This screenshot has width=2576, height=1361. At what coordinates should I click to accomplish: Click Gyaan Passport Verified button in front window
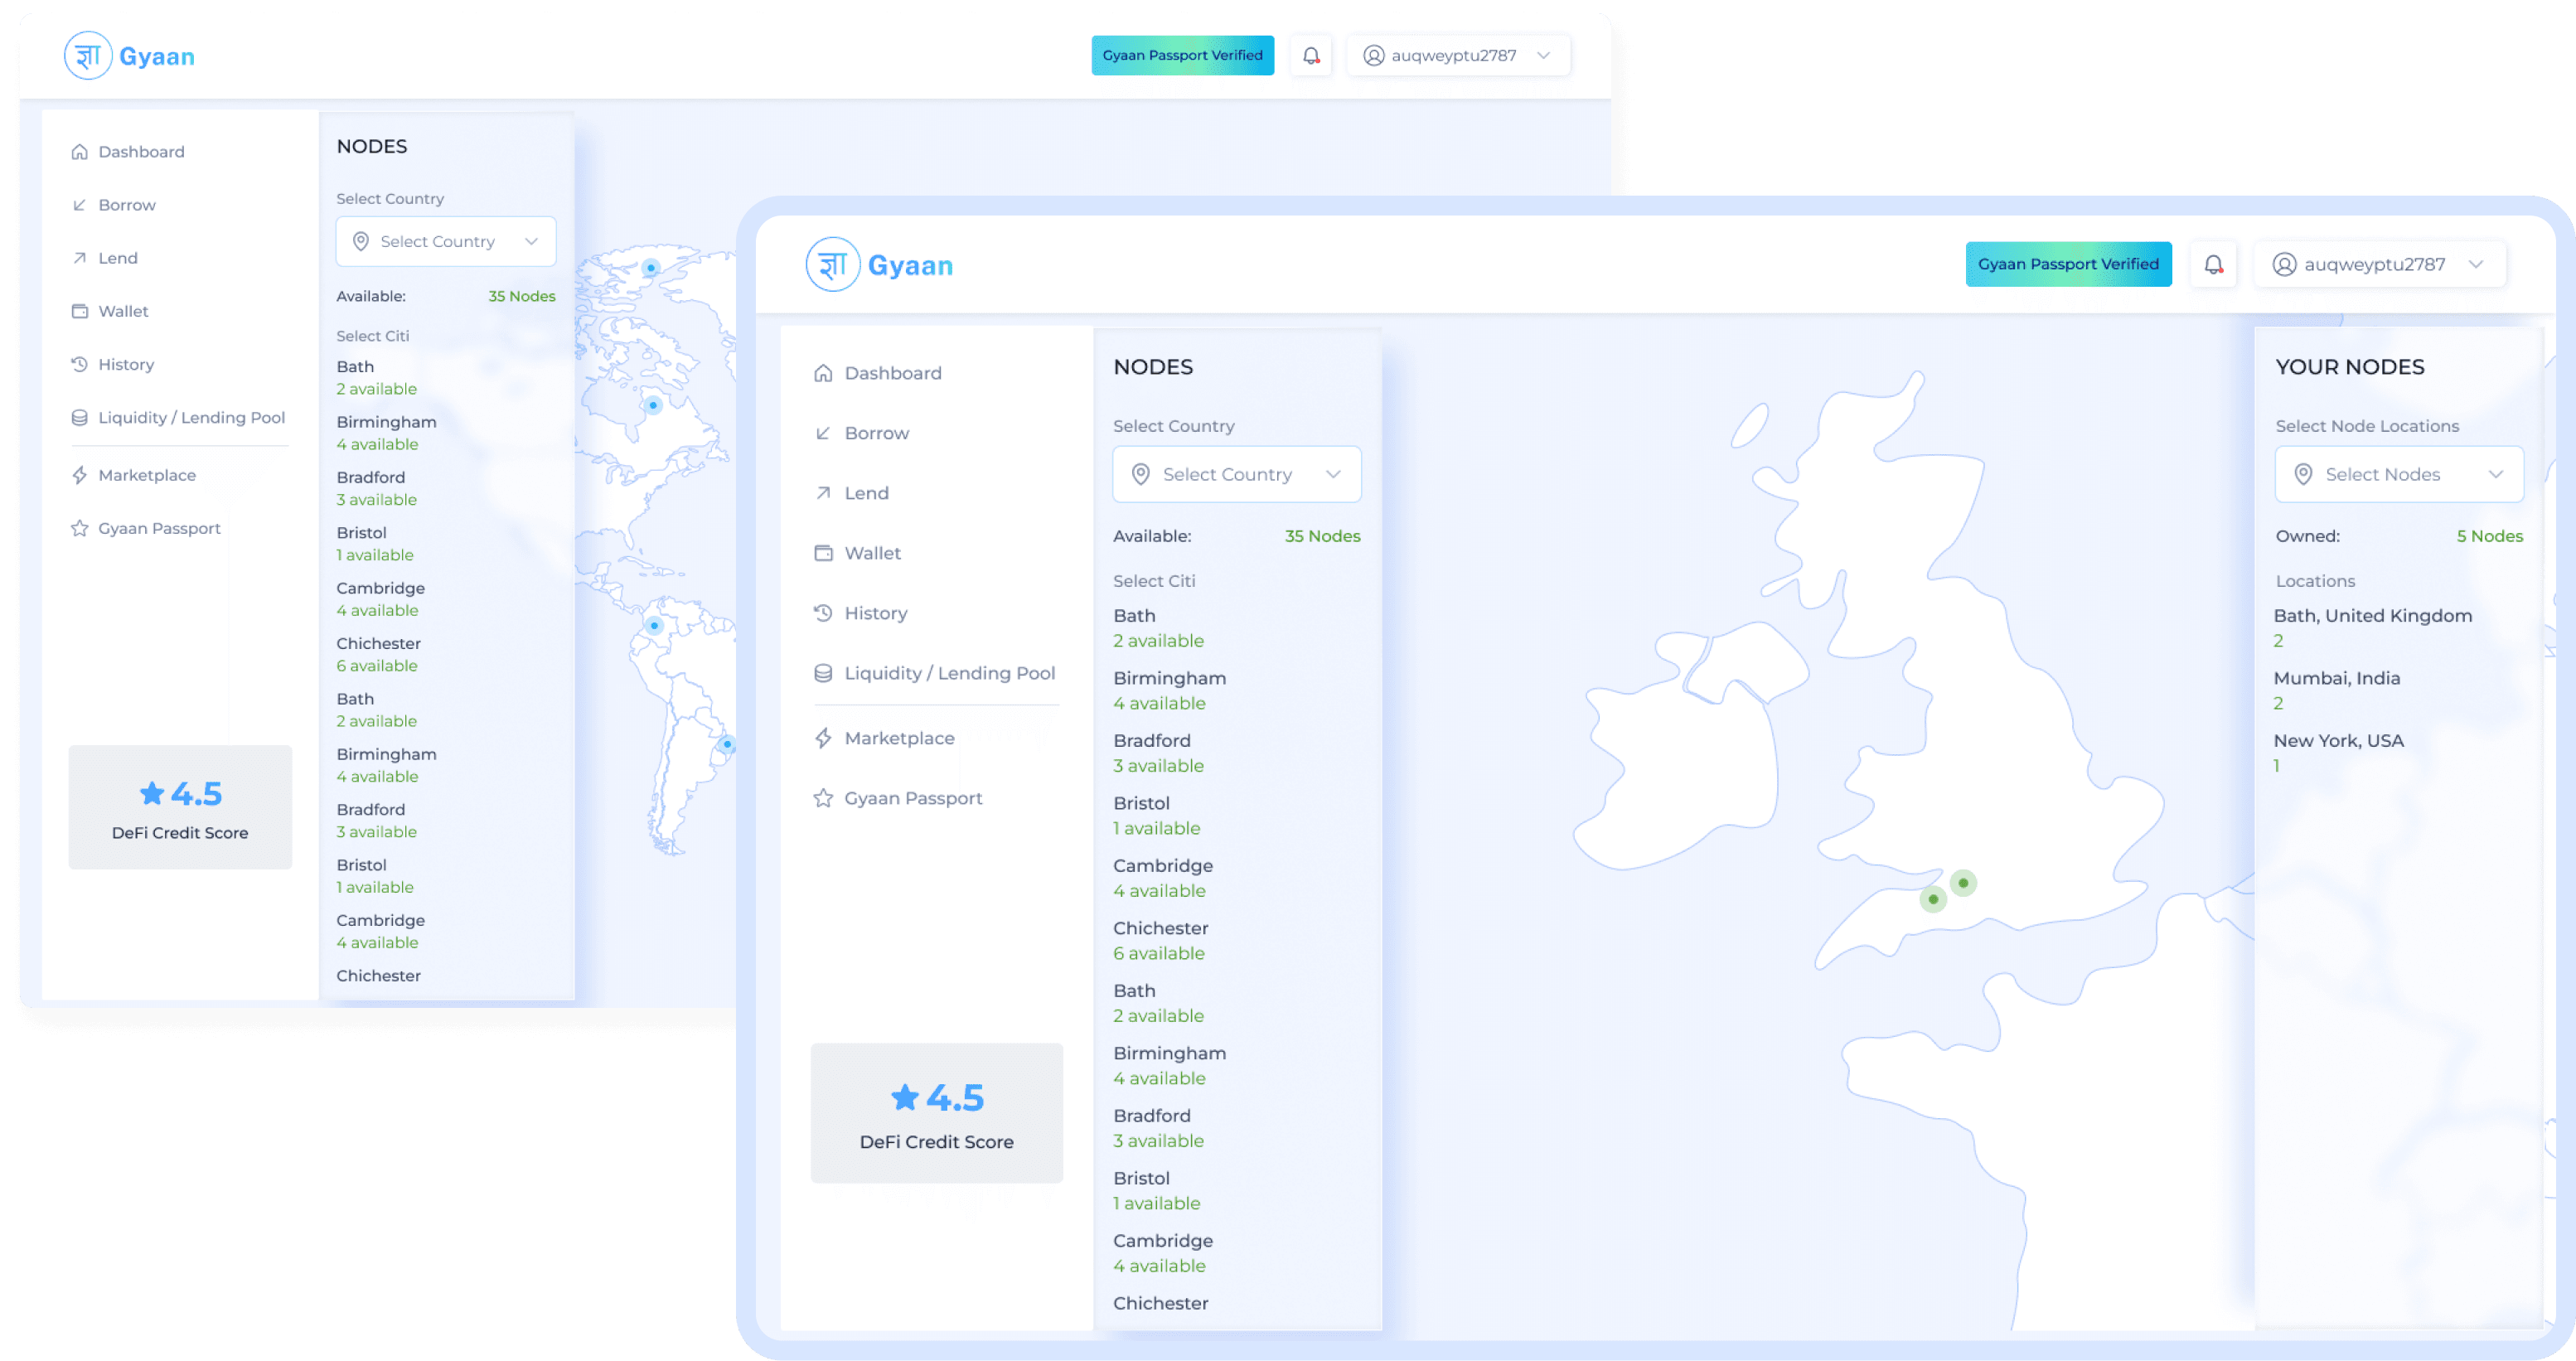click(x=2068, y=264)
